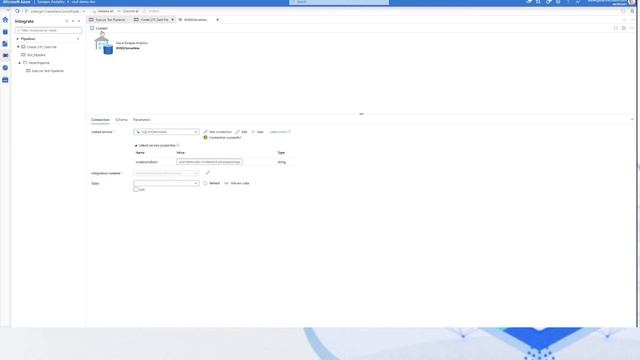Click Preview data
This screenshot has width=640, height=360.
(237, 183)
